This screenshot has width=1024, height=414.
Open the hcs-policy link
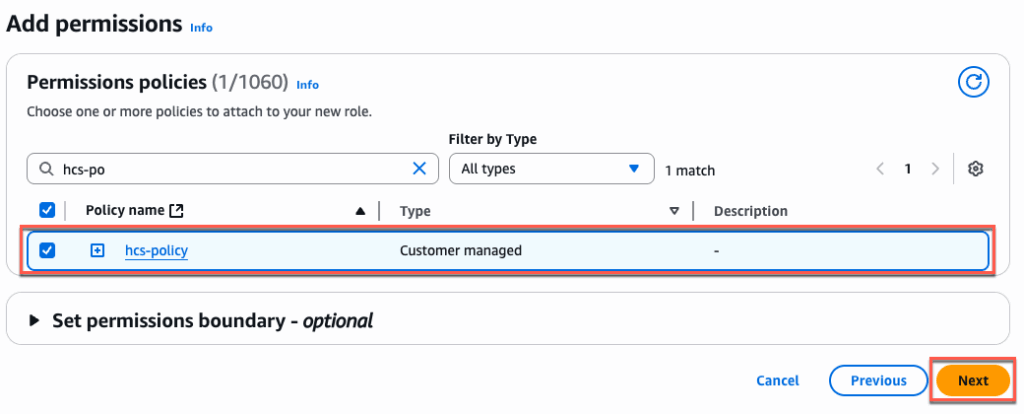click(156, 250)
